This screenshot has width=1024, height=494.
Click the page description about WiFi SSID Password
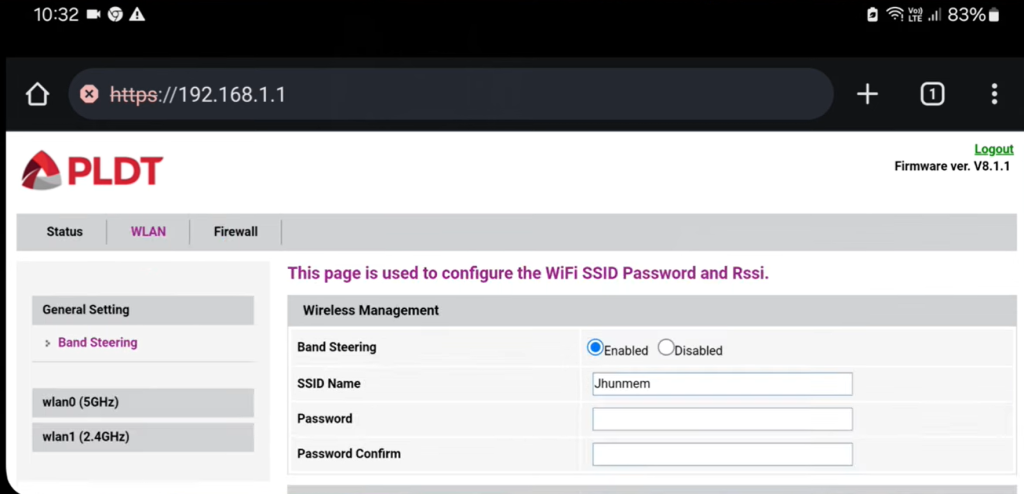[528, 273]
